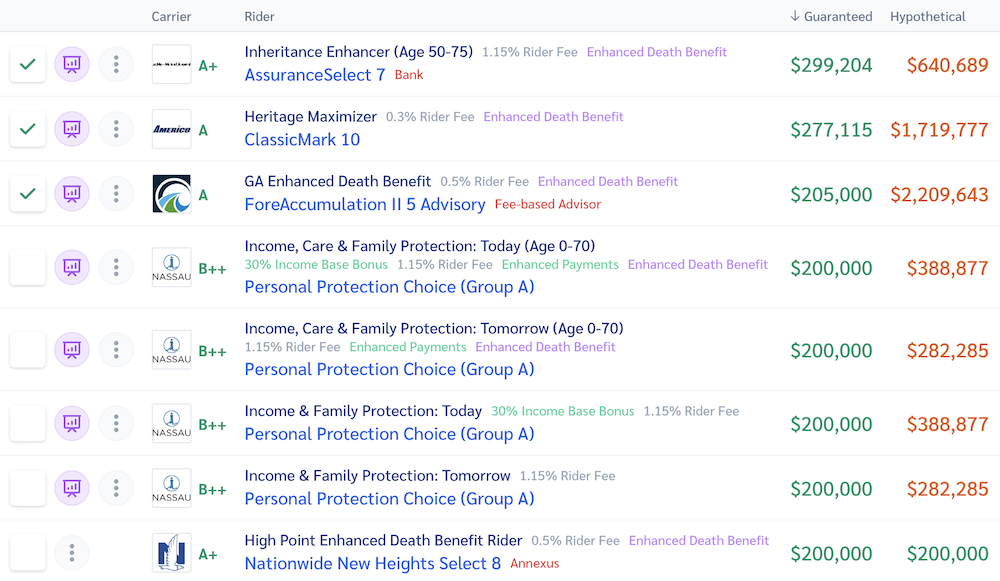The width and height of the screenshot is (1000, 581).
Task: Uncheck the ForeAccumulation II 5 Advisory checkbox
Action: click(x=28, y=194)
